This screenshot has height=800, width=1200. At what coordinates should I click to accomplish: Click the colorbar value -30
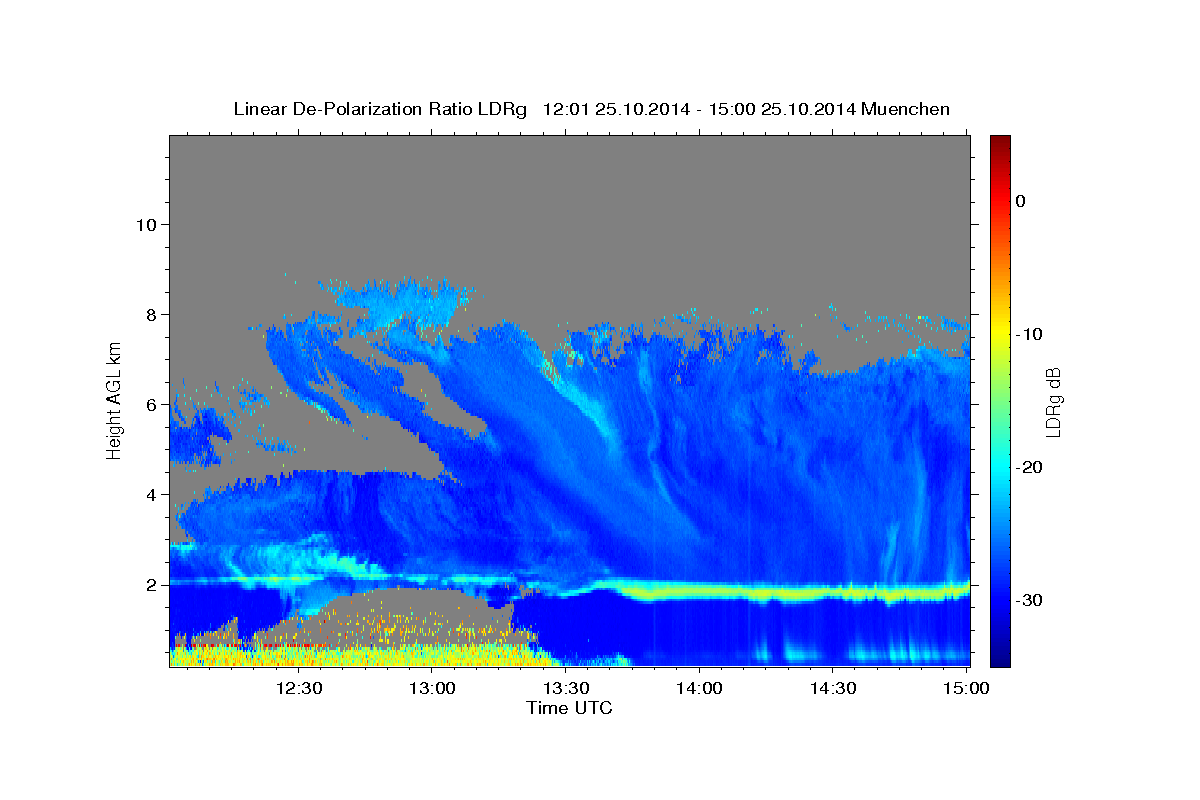(x=1029, y=600)
